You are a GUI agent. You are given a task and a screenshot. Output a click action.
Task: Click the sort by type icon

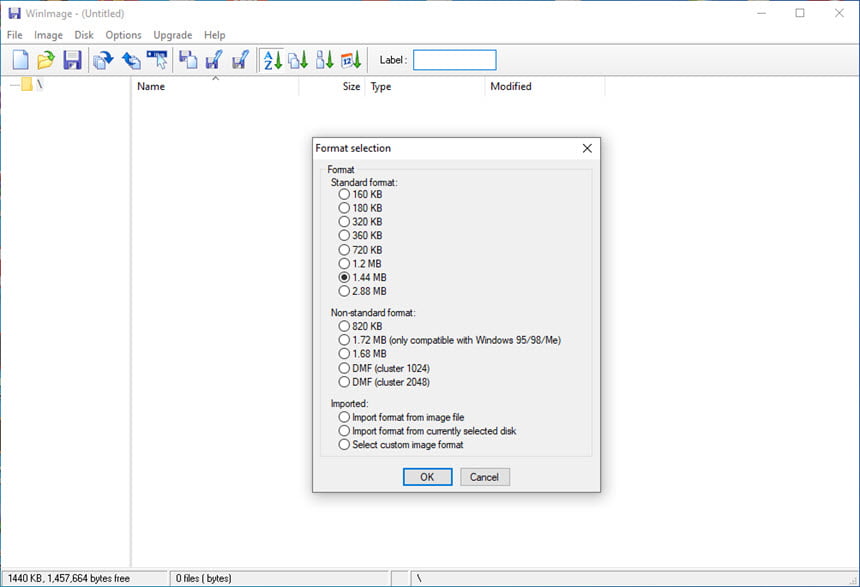(298, 60)
